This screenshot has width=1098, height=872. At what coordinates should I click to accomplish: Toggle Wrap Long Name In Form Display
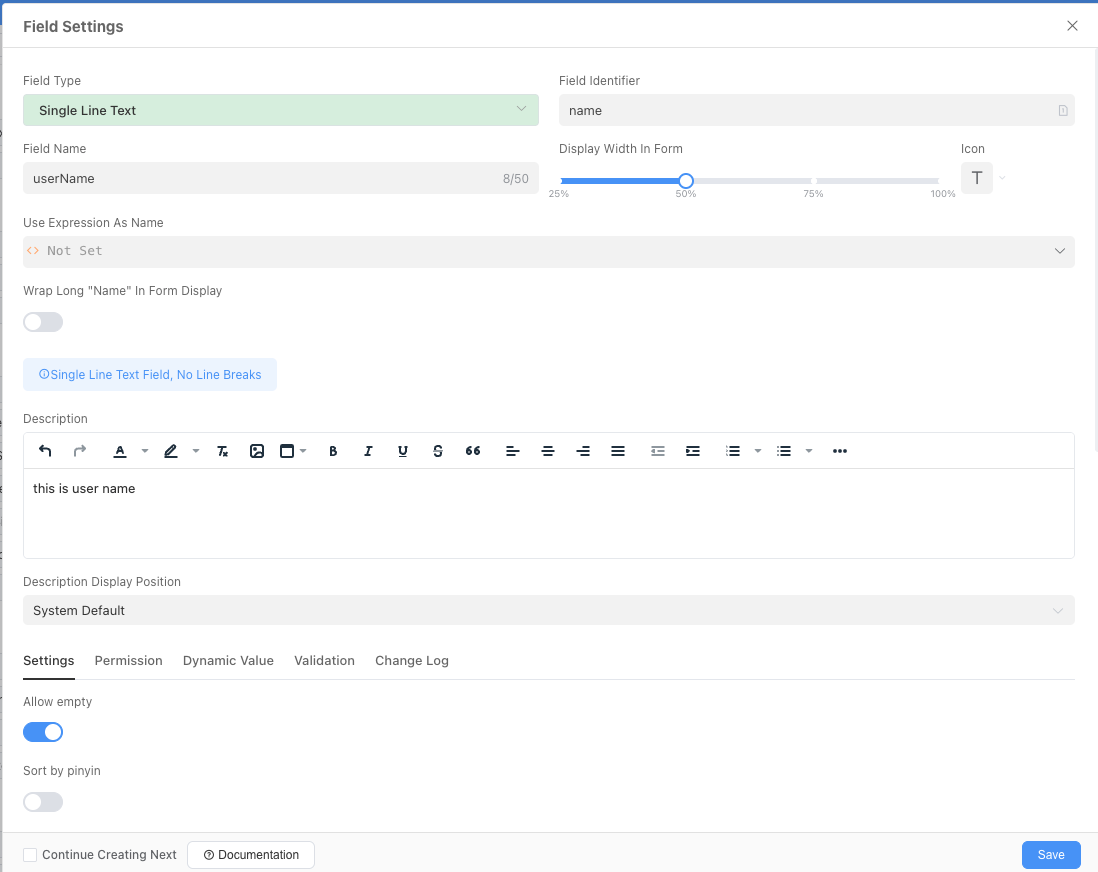tap(43, 322)
